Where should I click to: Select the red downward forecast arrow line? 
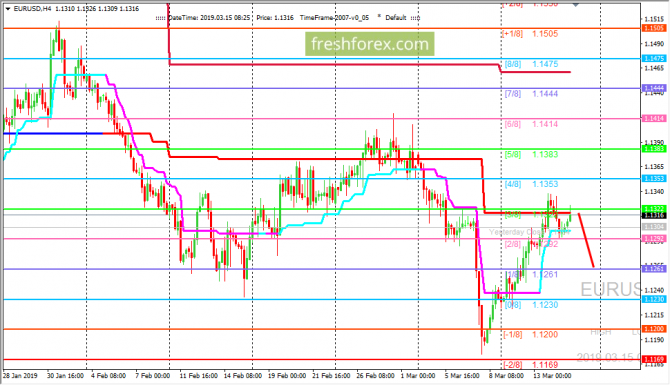tap(586, 240)
